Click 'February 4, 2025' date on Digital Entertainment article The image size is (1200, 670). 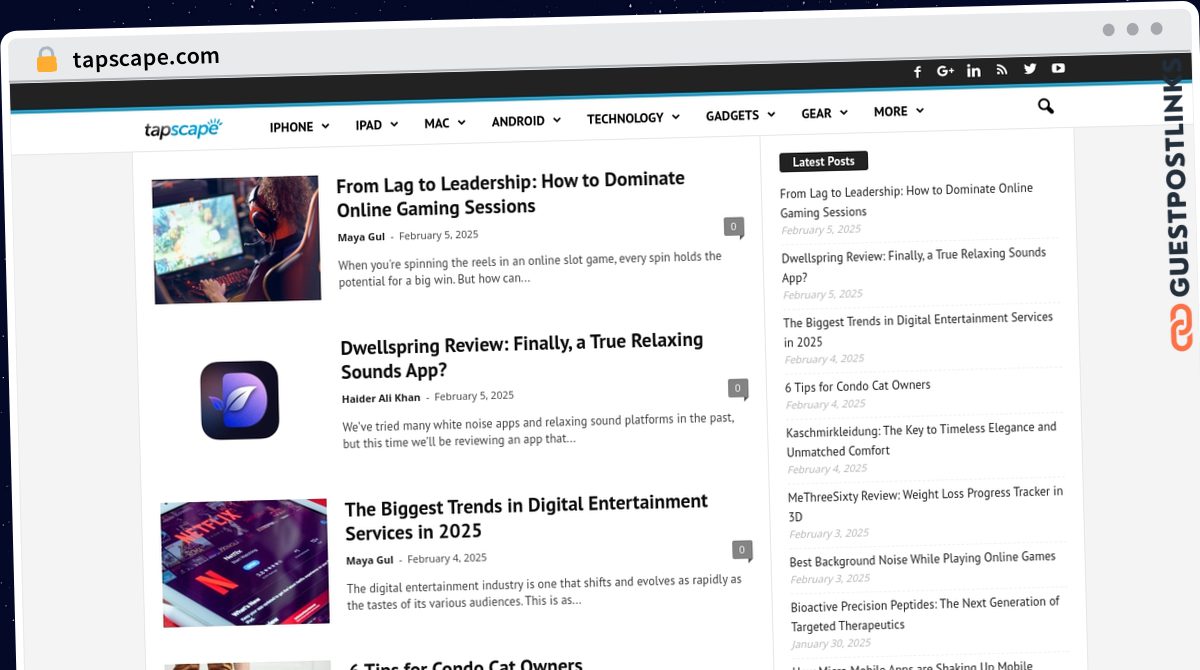[x=447, y=558]
